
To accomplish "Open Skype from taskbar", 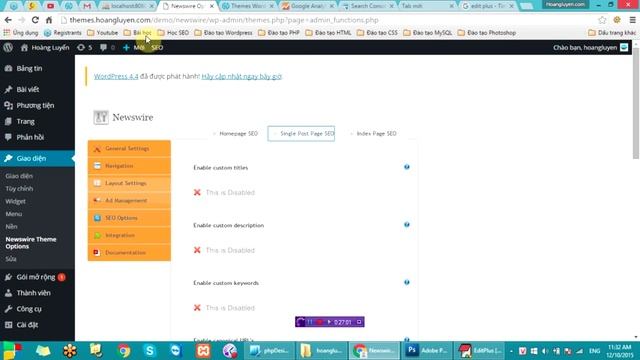I will pos(149,351).
